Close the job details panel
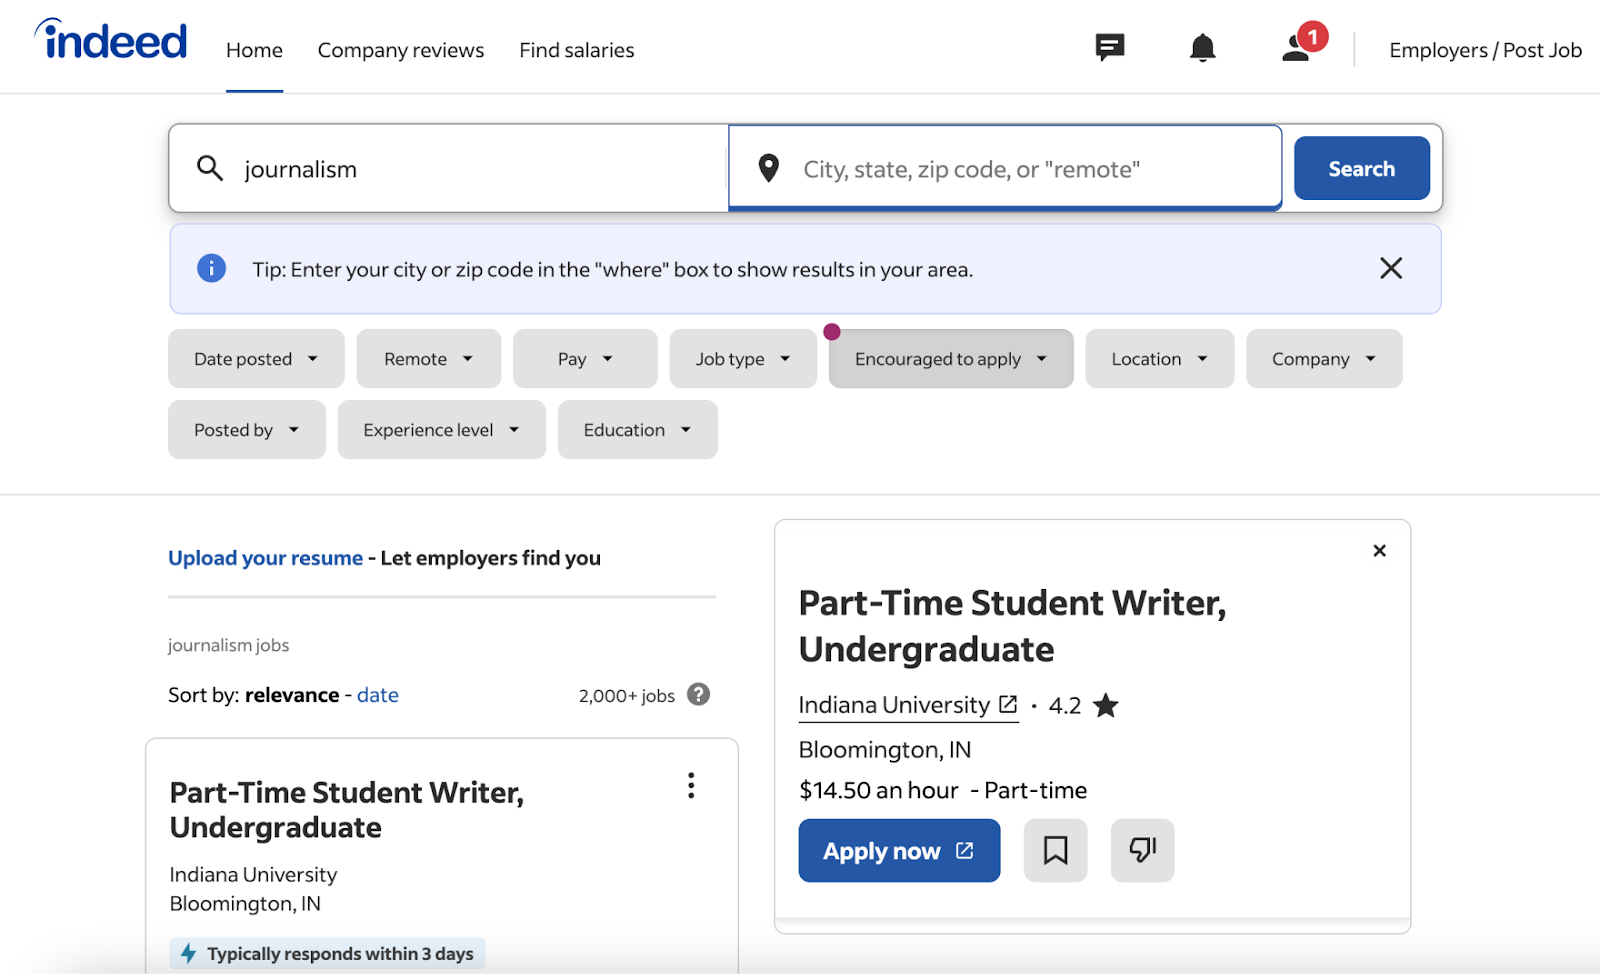The image size is (1600, 974). coord(1379,551)
